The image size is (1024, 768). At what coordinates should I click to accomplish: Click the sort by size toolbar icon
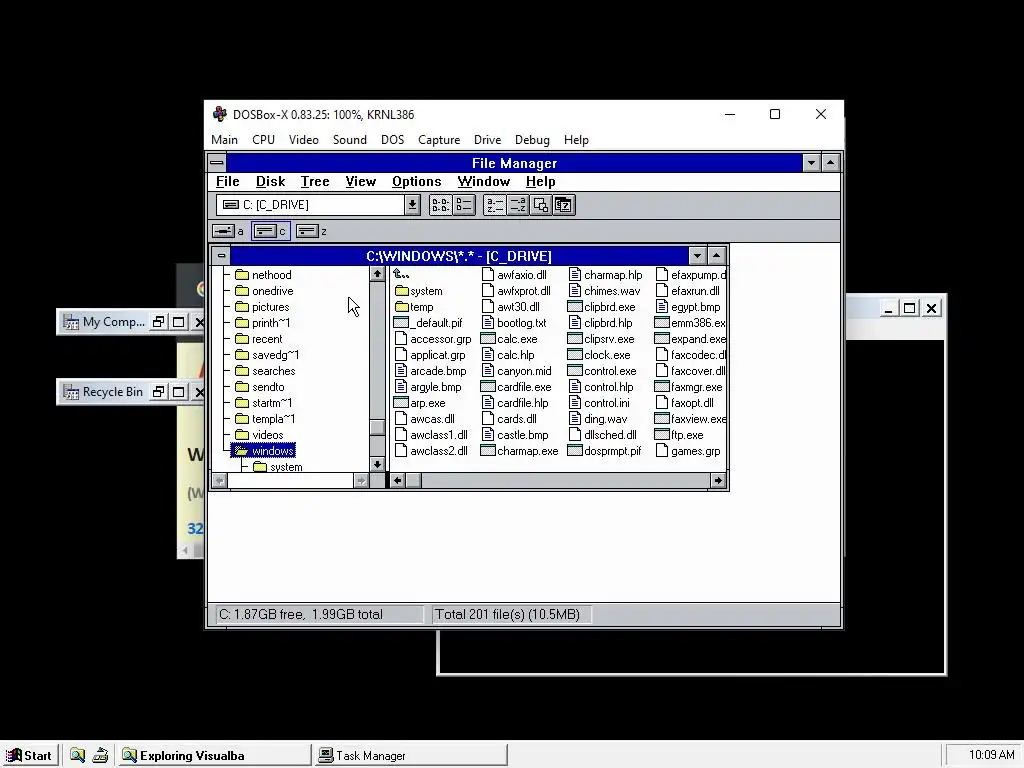[x=541, y=205]
